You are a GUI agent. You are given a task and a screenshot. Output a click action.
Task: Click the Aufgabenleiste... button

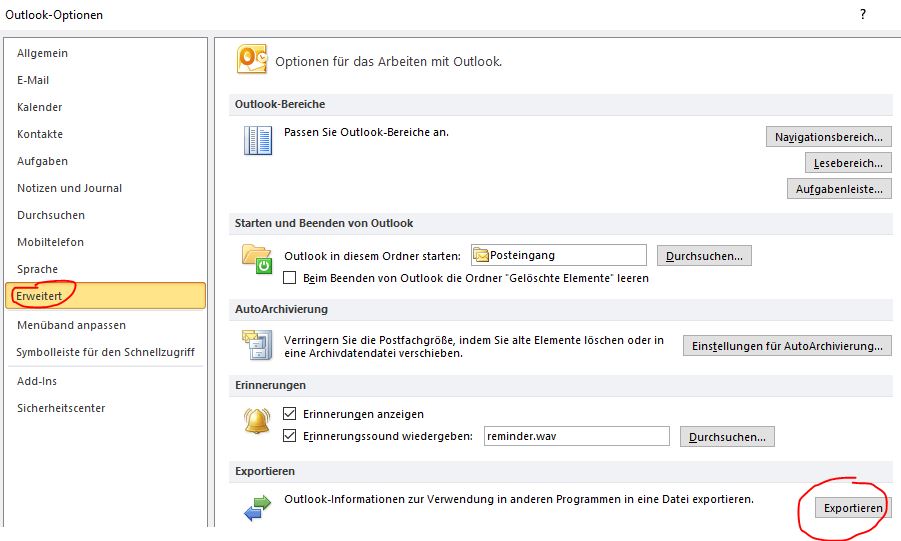[840, 189]
